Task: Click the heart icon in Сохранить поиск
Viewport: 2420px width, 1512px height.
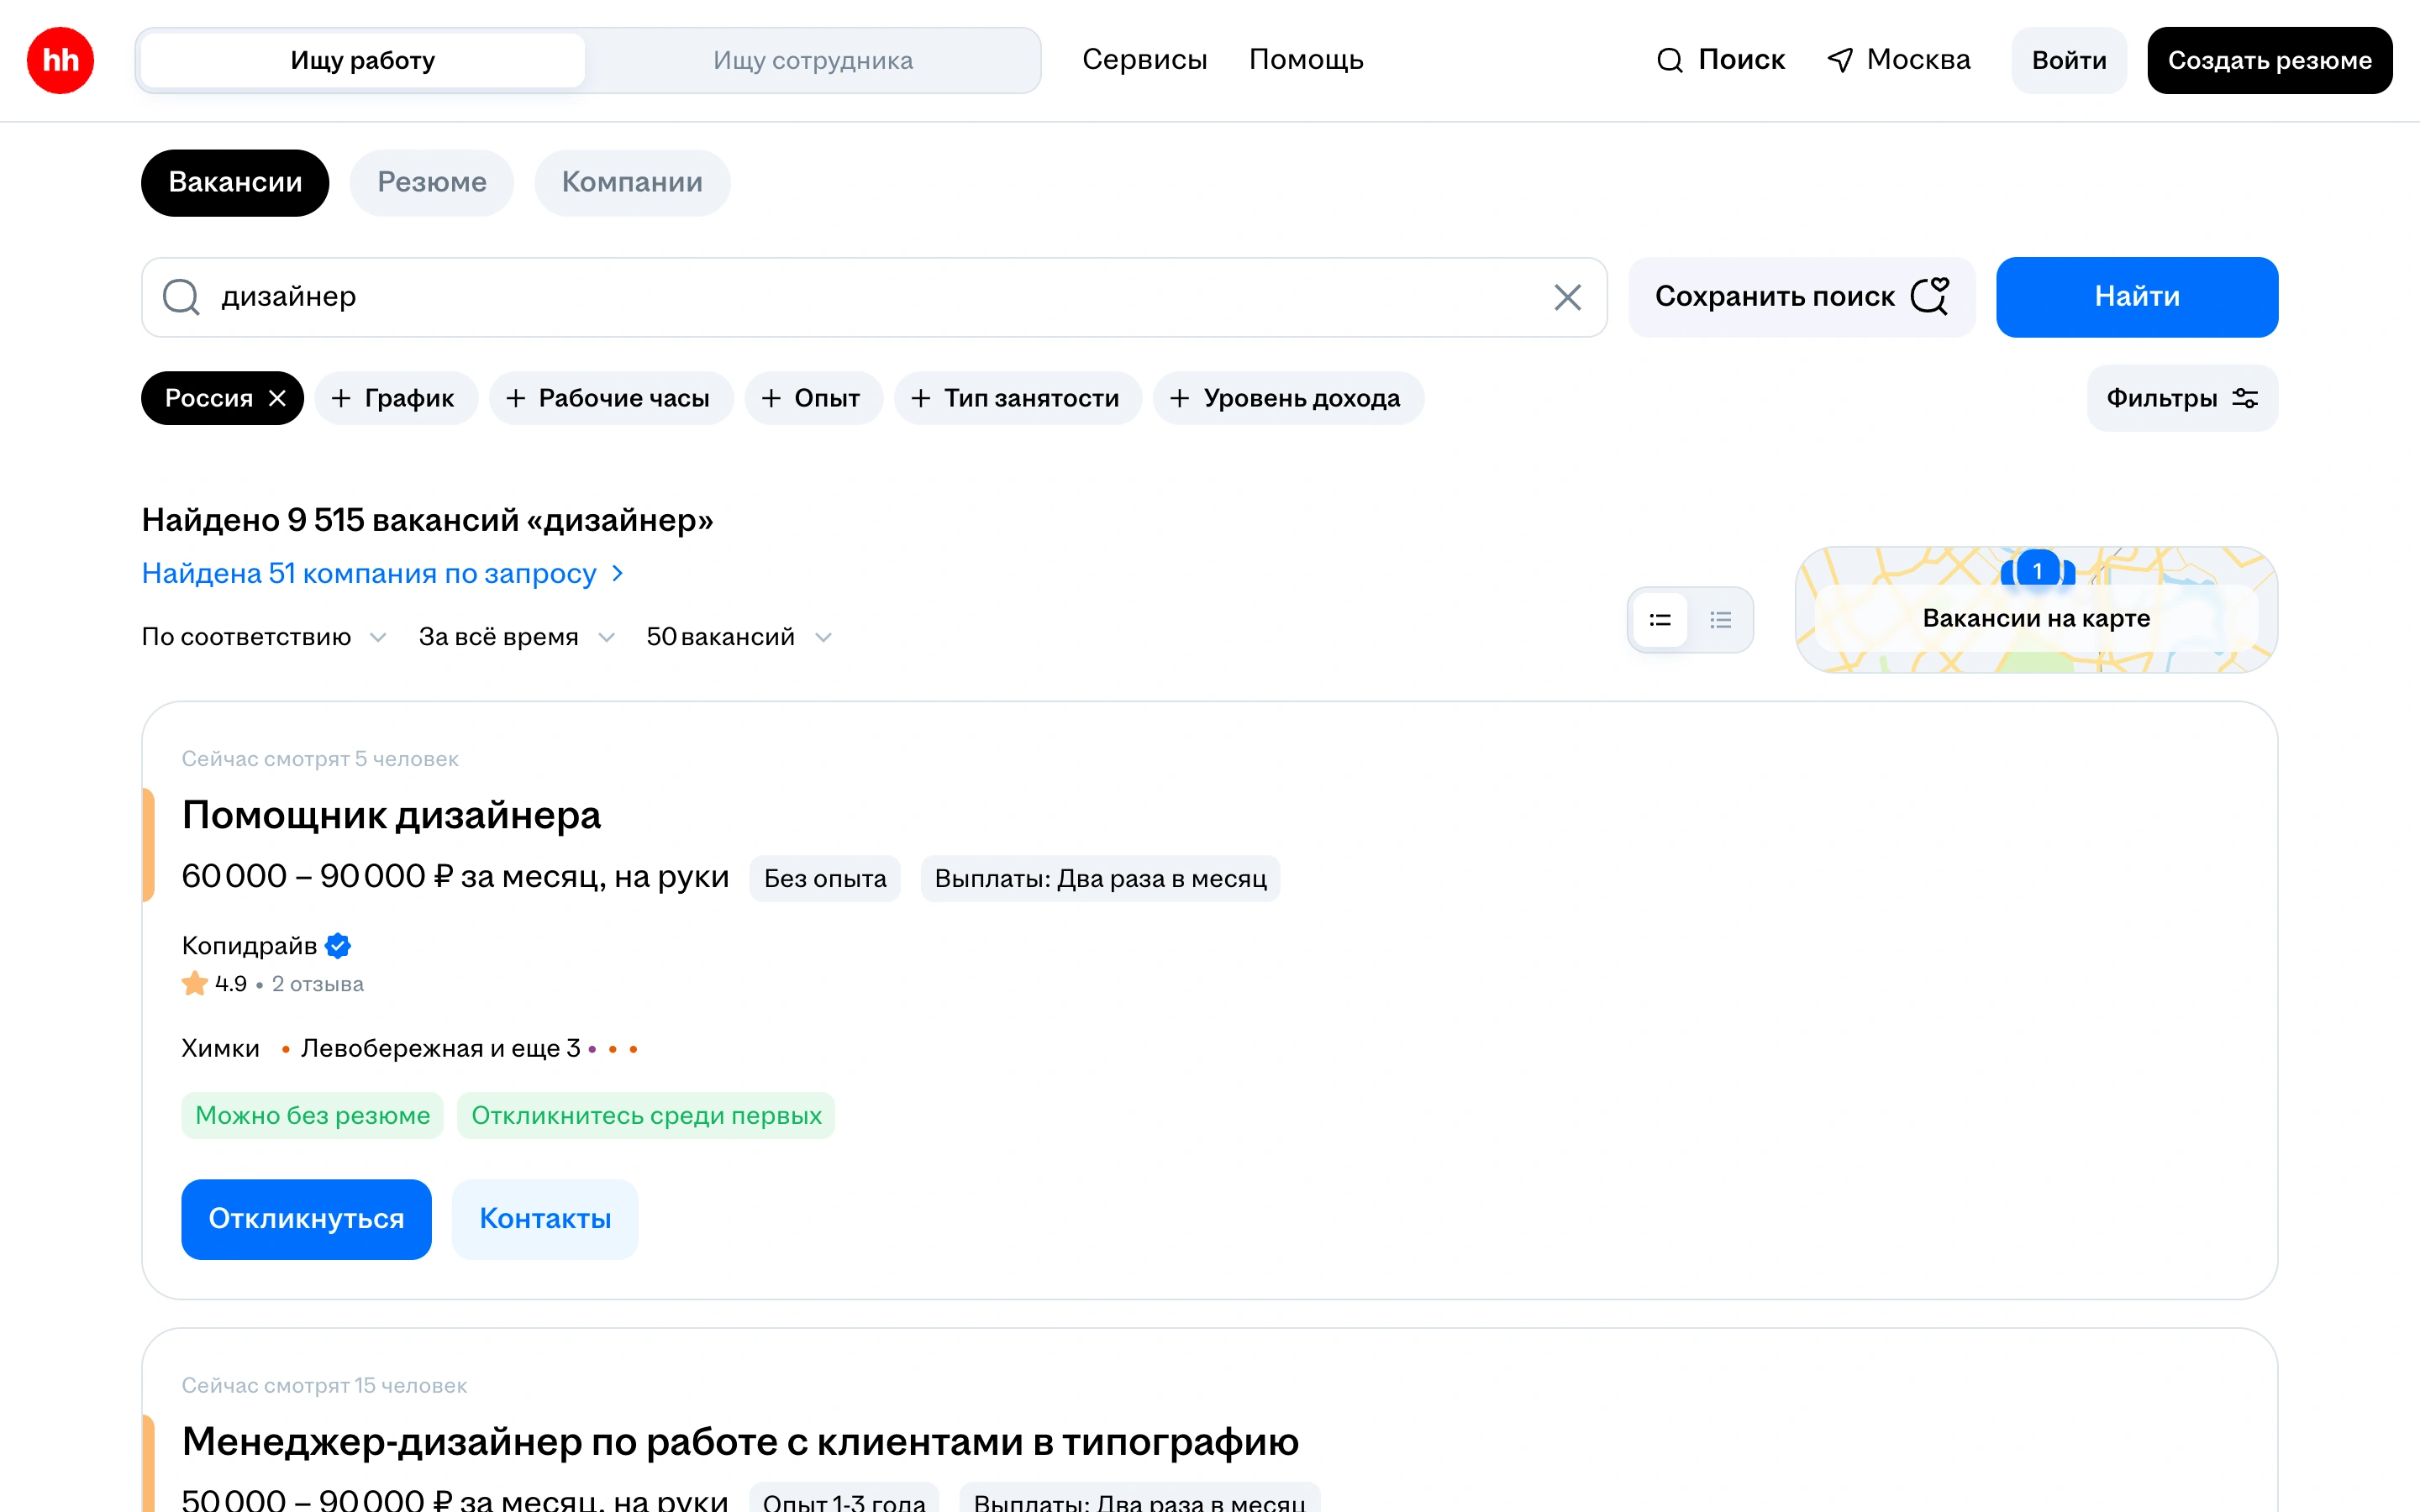Action: 1930,296
